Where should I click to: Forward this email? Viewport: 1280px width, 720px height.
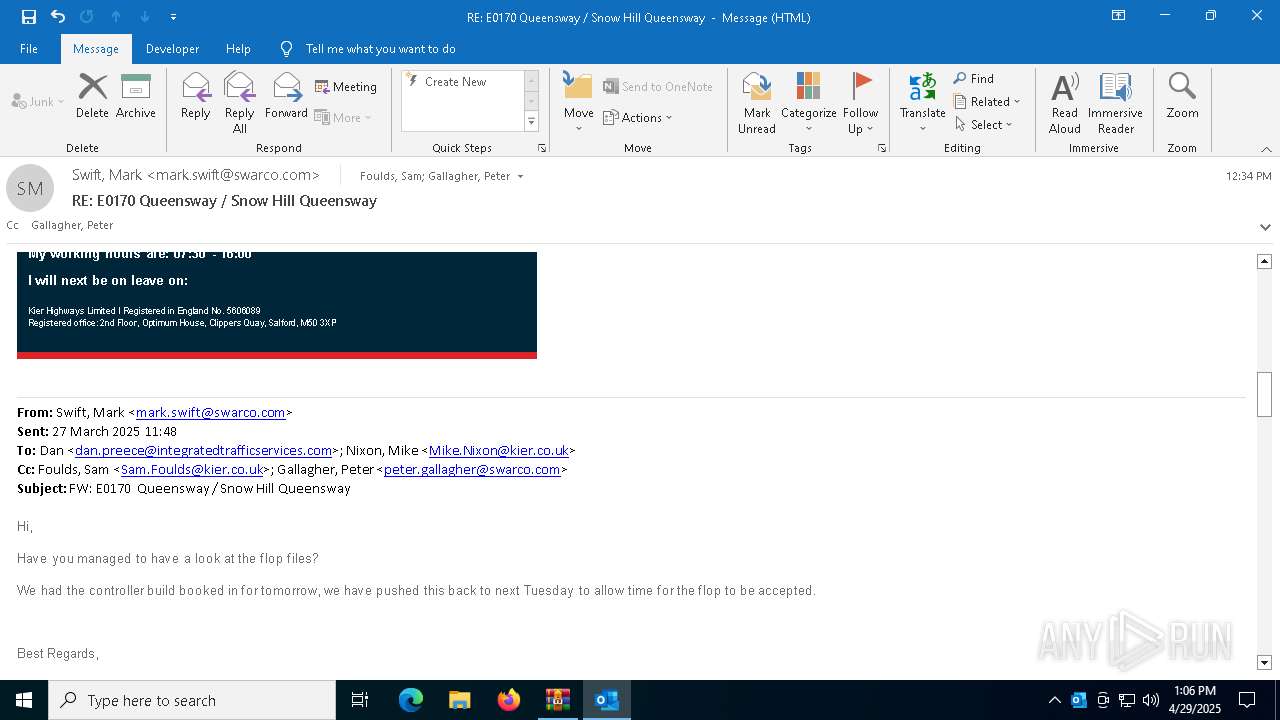click(x=287, y=96)
